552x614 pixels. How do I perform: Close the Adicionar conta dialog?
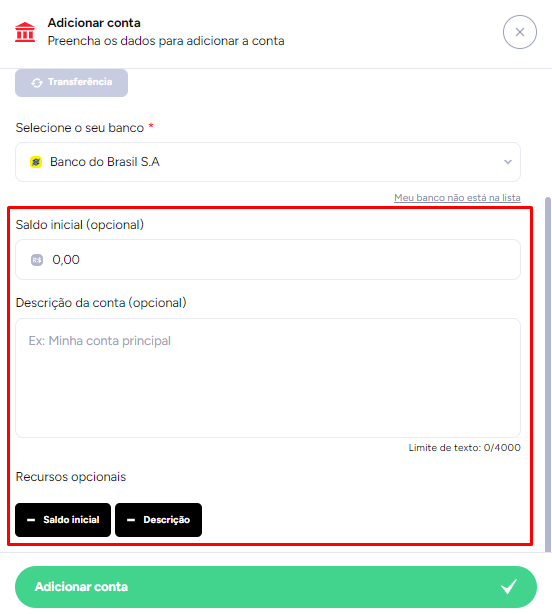click(x=520, y=32)
